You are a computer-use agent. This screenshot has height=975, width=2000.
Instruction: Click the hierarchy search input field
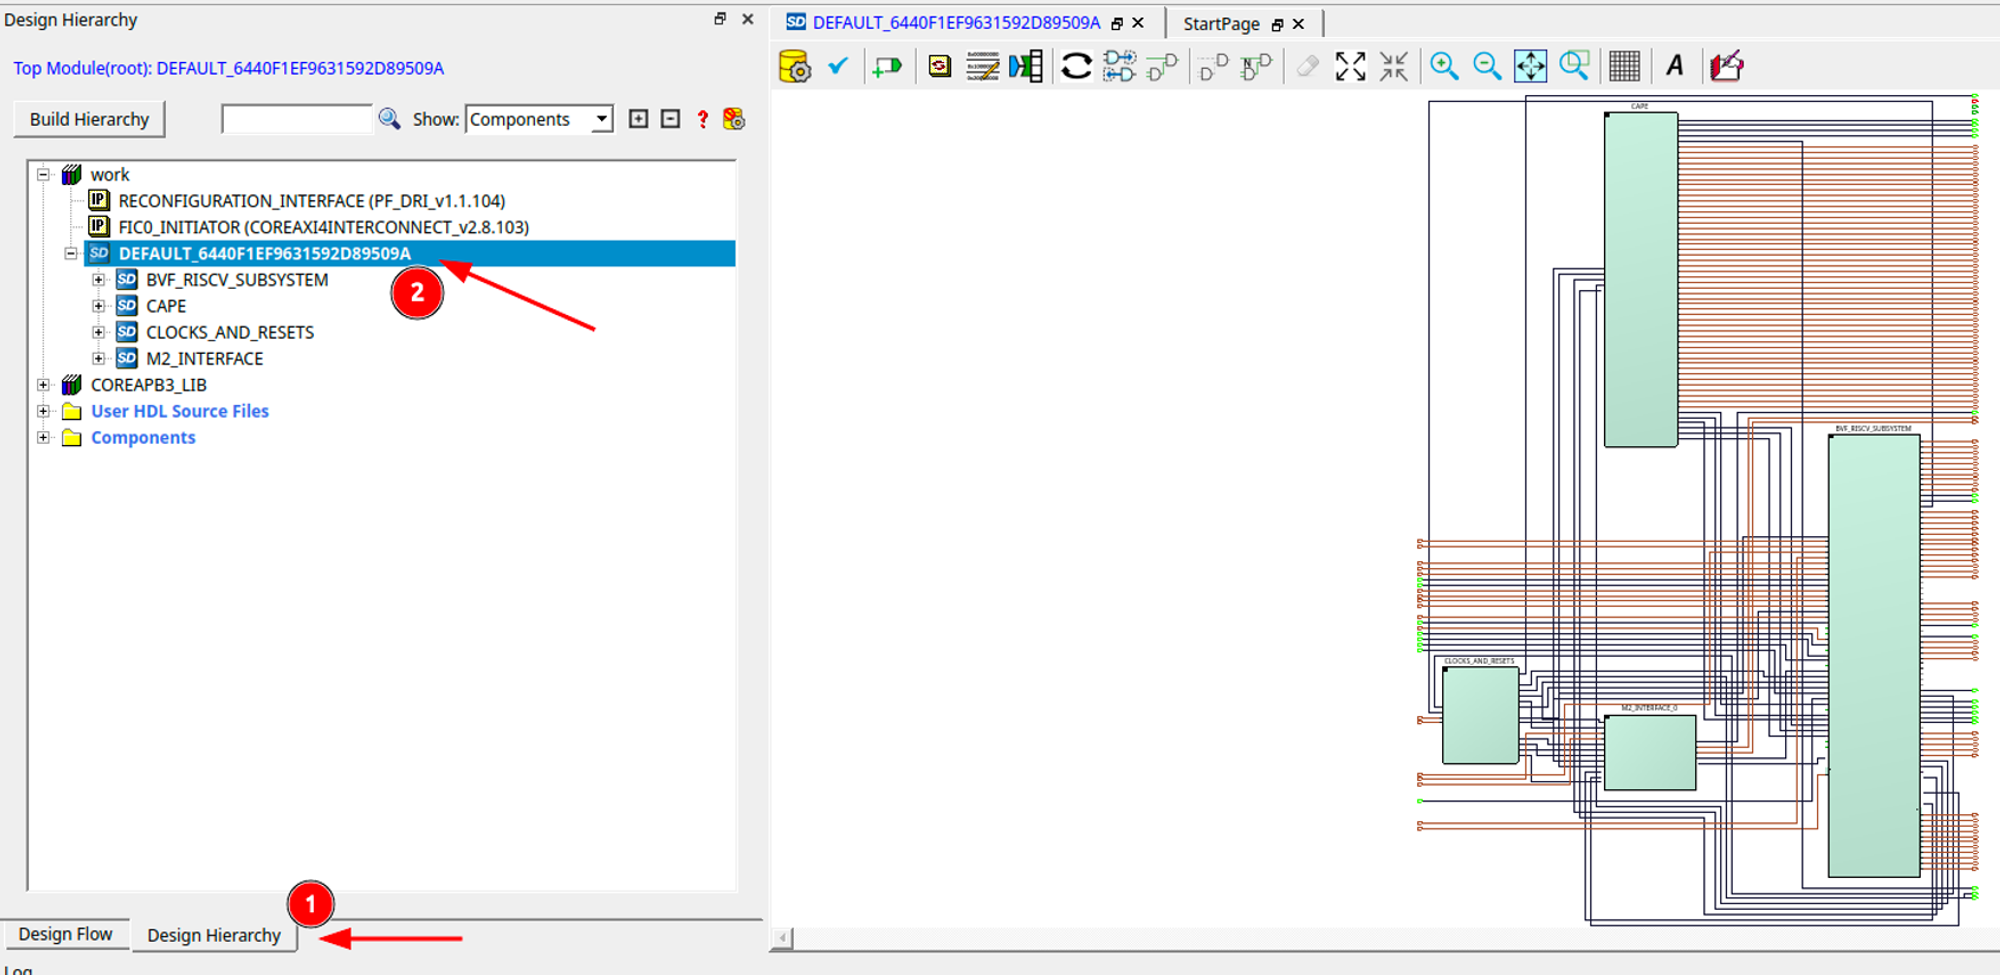point(296,120)
